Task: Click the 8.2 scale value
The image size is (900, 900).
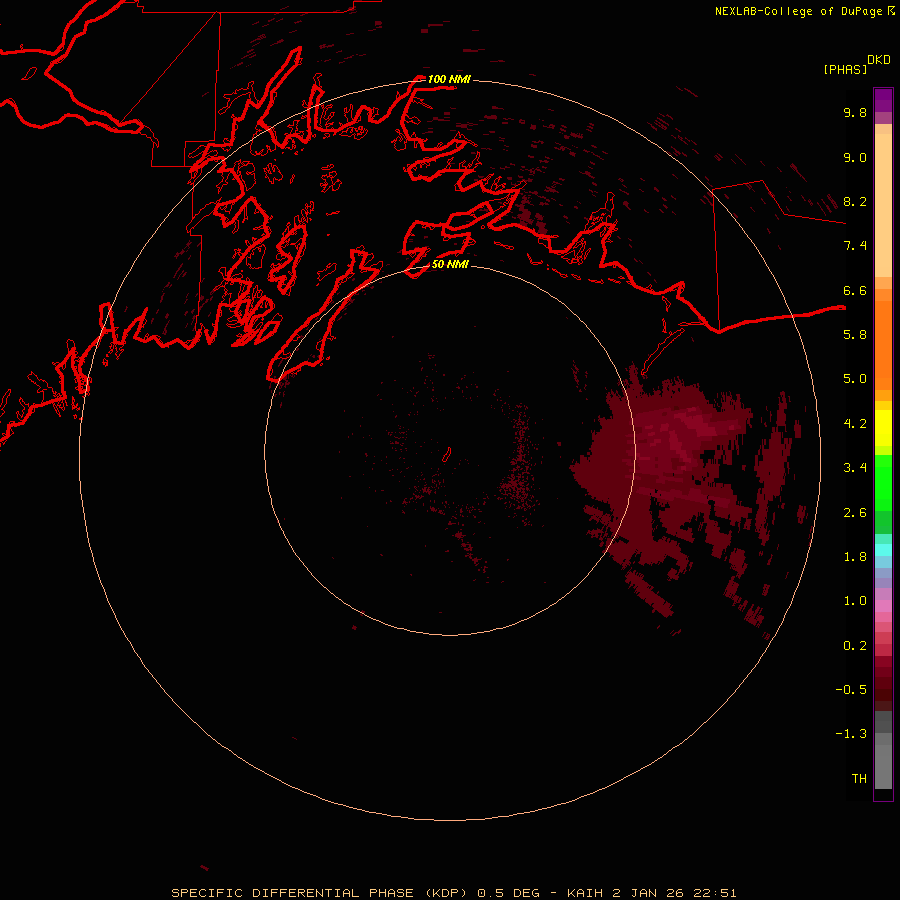Action: [855, 201]
